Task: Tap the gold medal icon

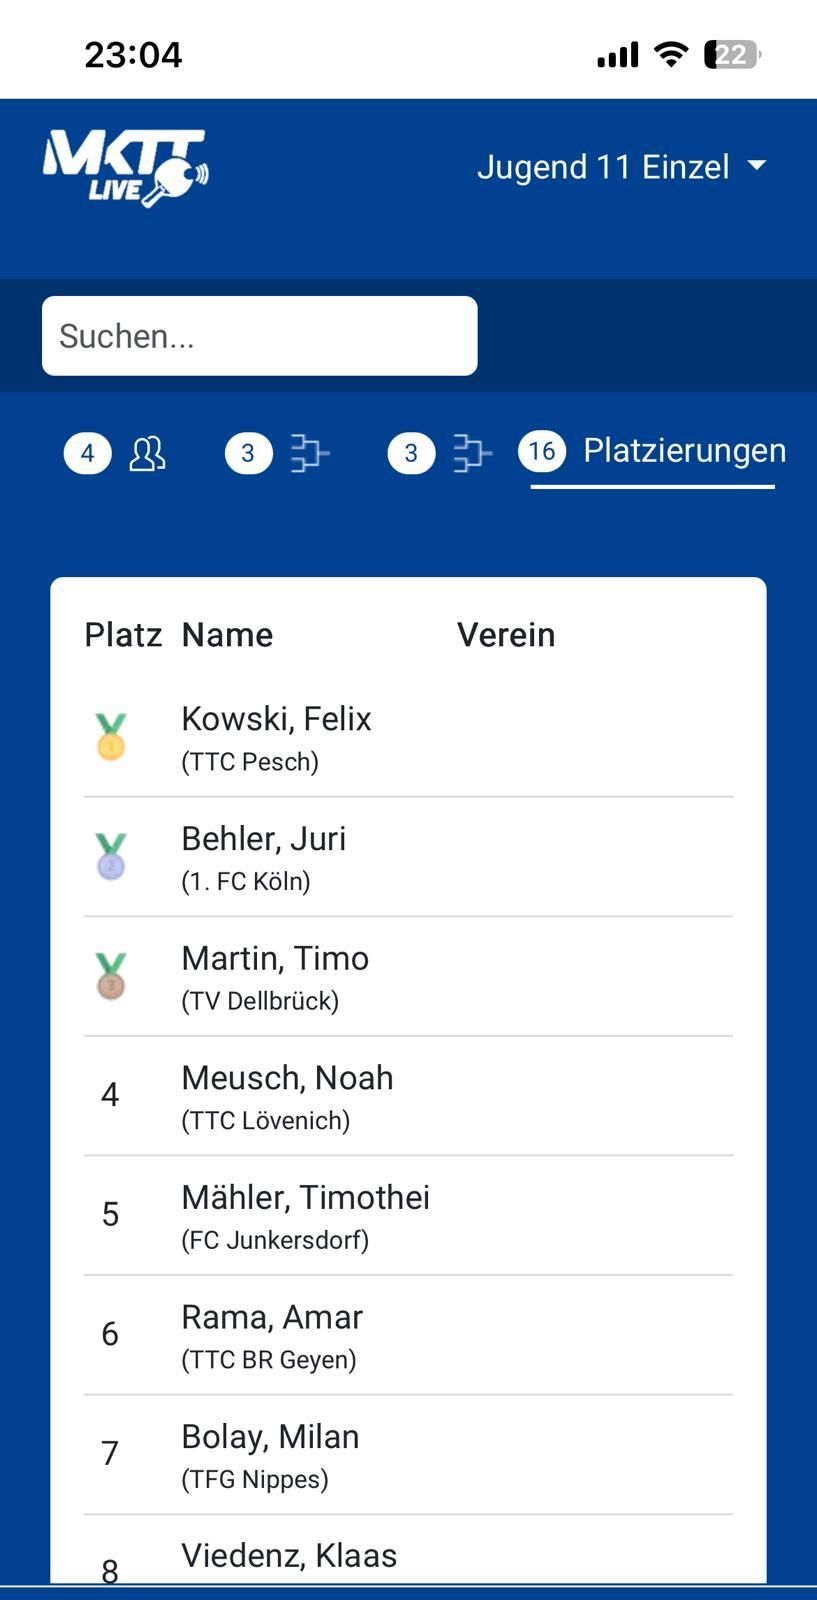Action: (x=111, y=737)
